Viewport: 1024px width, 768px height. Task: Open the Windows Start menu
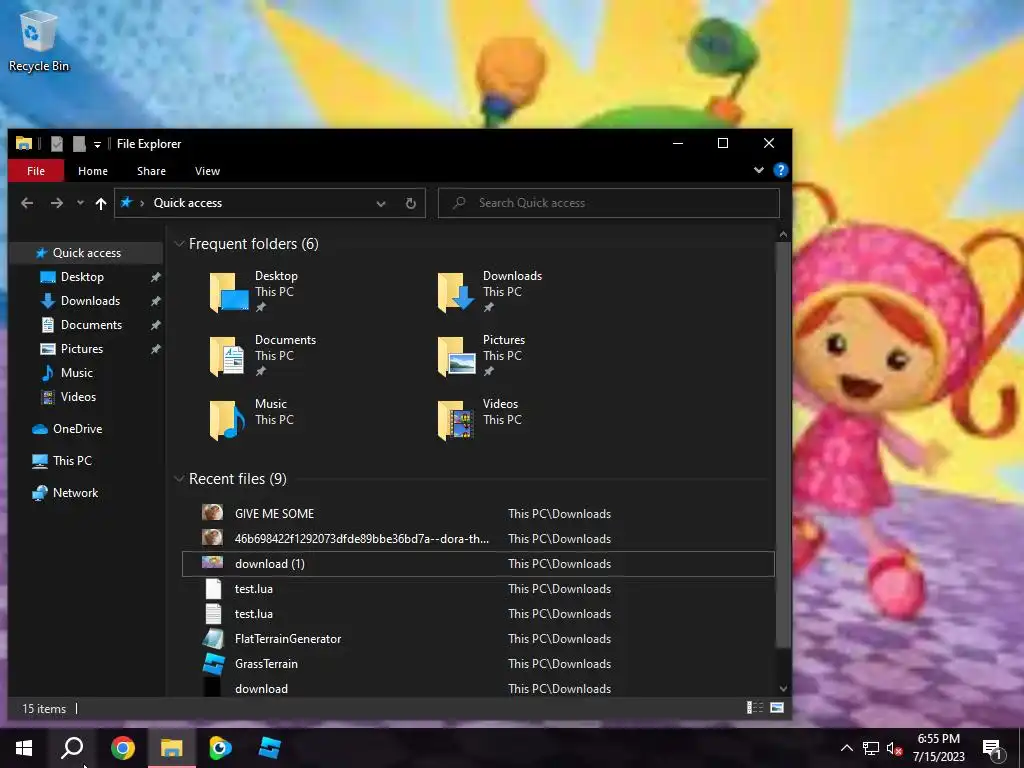point(24,748)
